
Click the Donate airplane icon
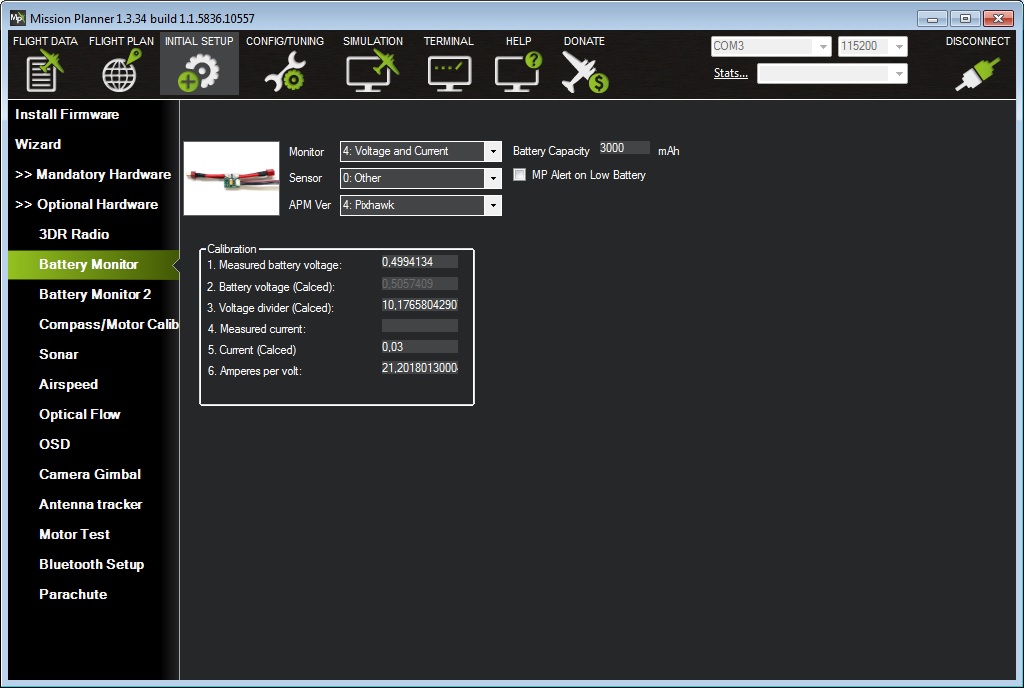(584, 73)
